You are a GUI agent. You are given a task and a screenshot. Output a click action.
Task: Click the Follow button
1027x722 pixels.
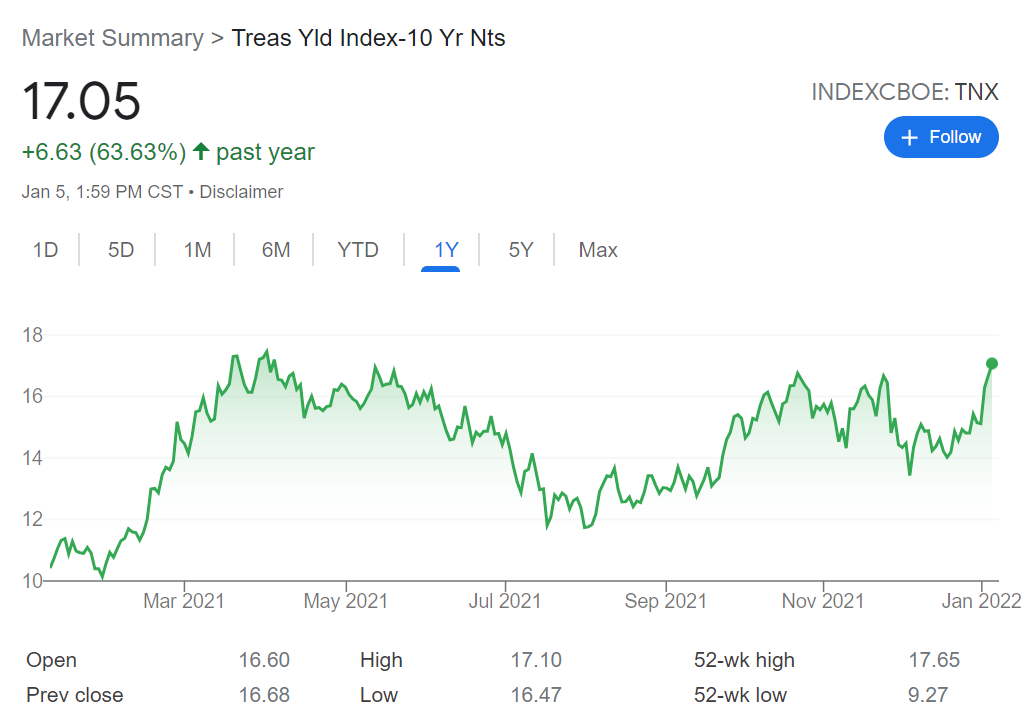tap(940, 138)
